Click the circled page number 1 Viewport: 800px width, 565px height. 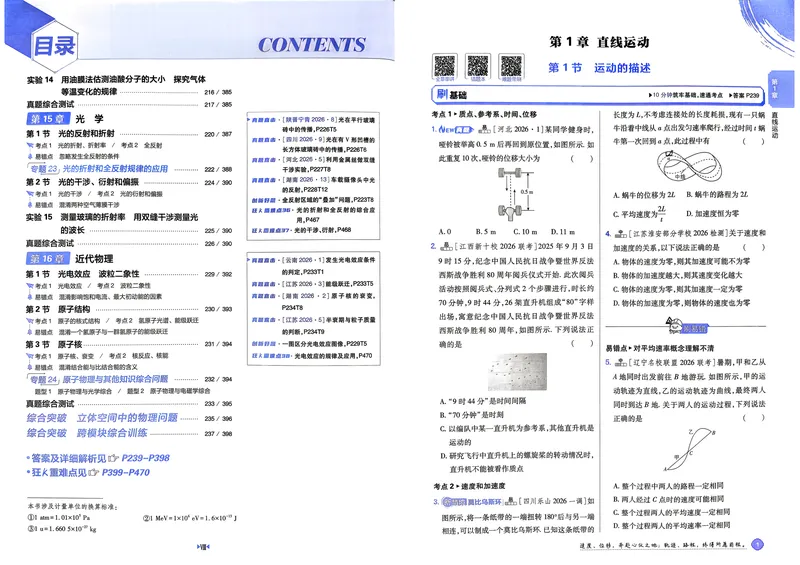coord(758,545)
